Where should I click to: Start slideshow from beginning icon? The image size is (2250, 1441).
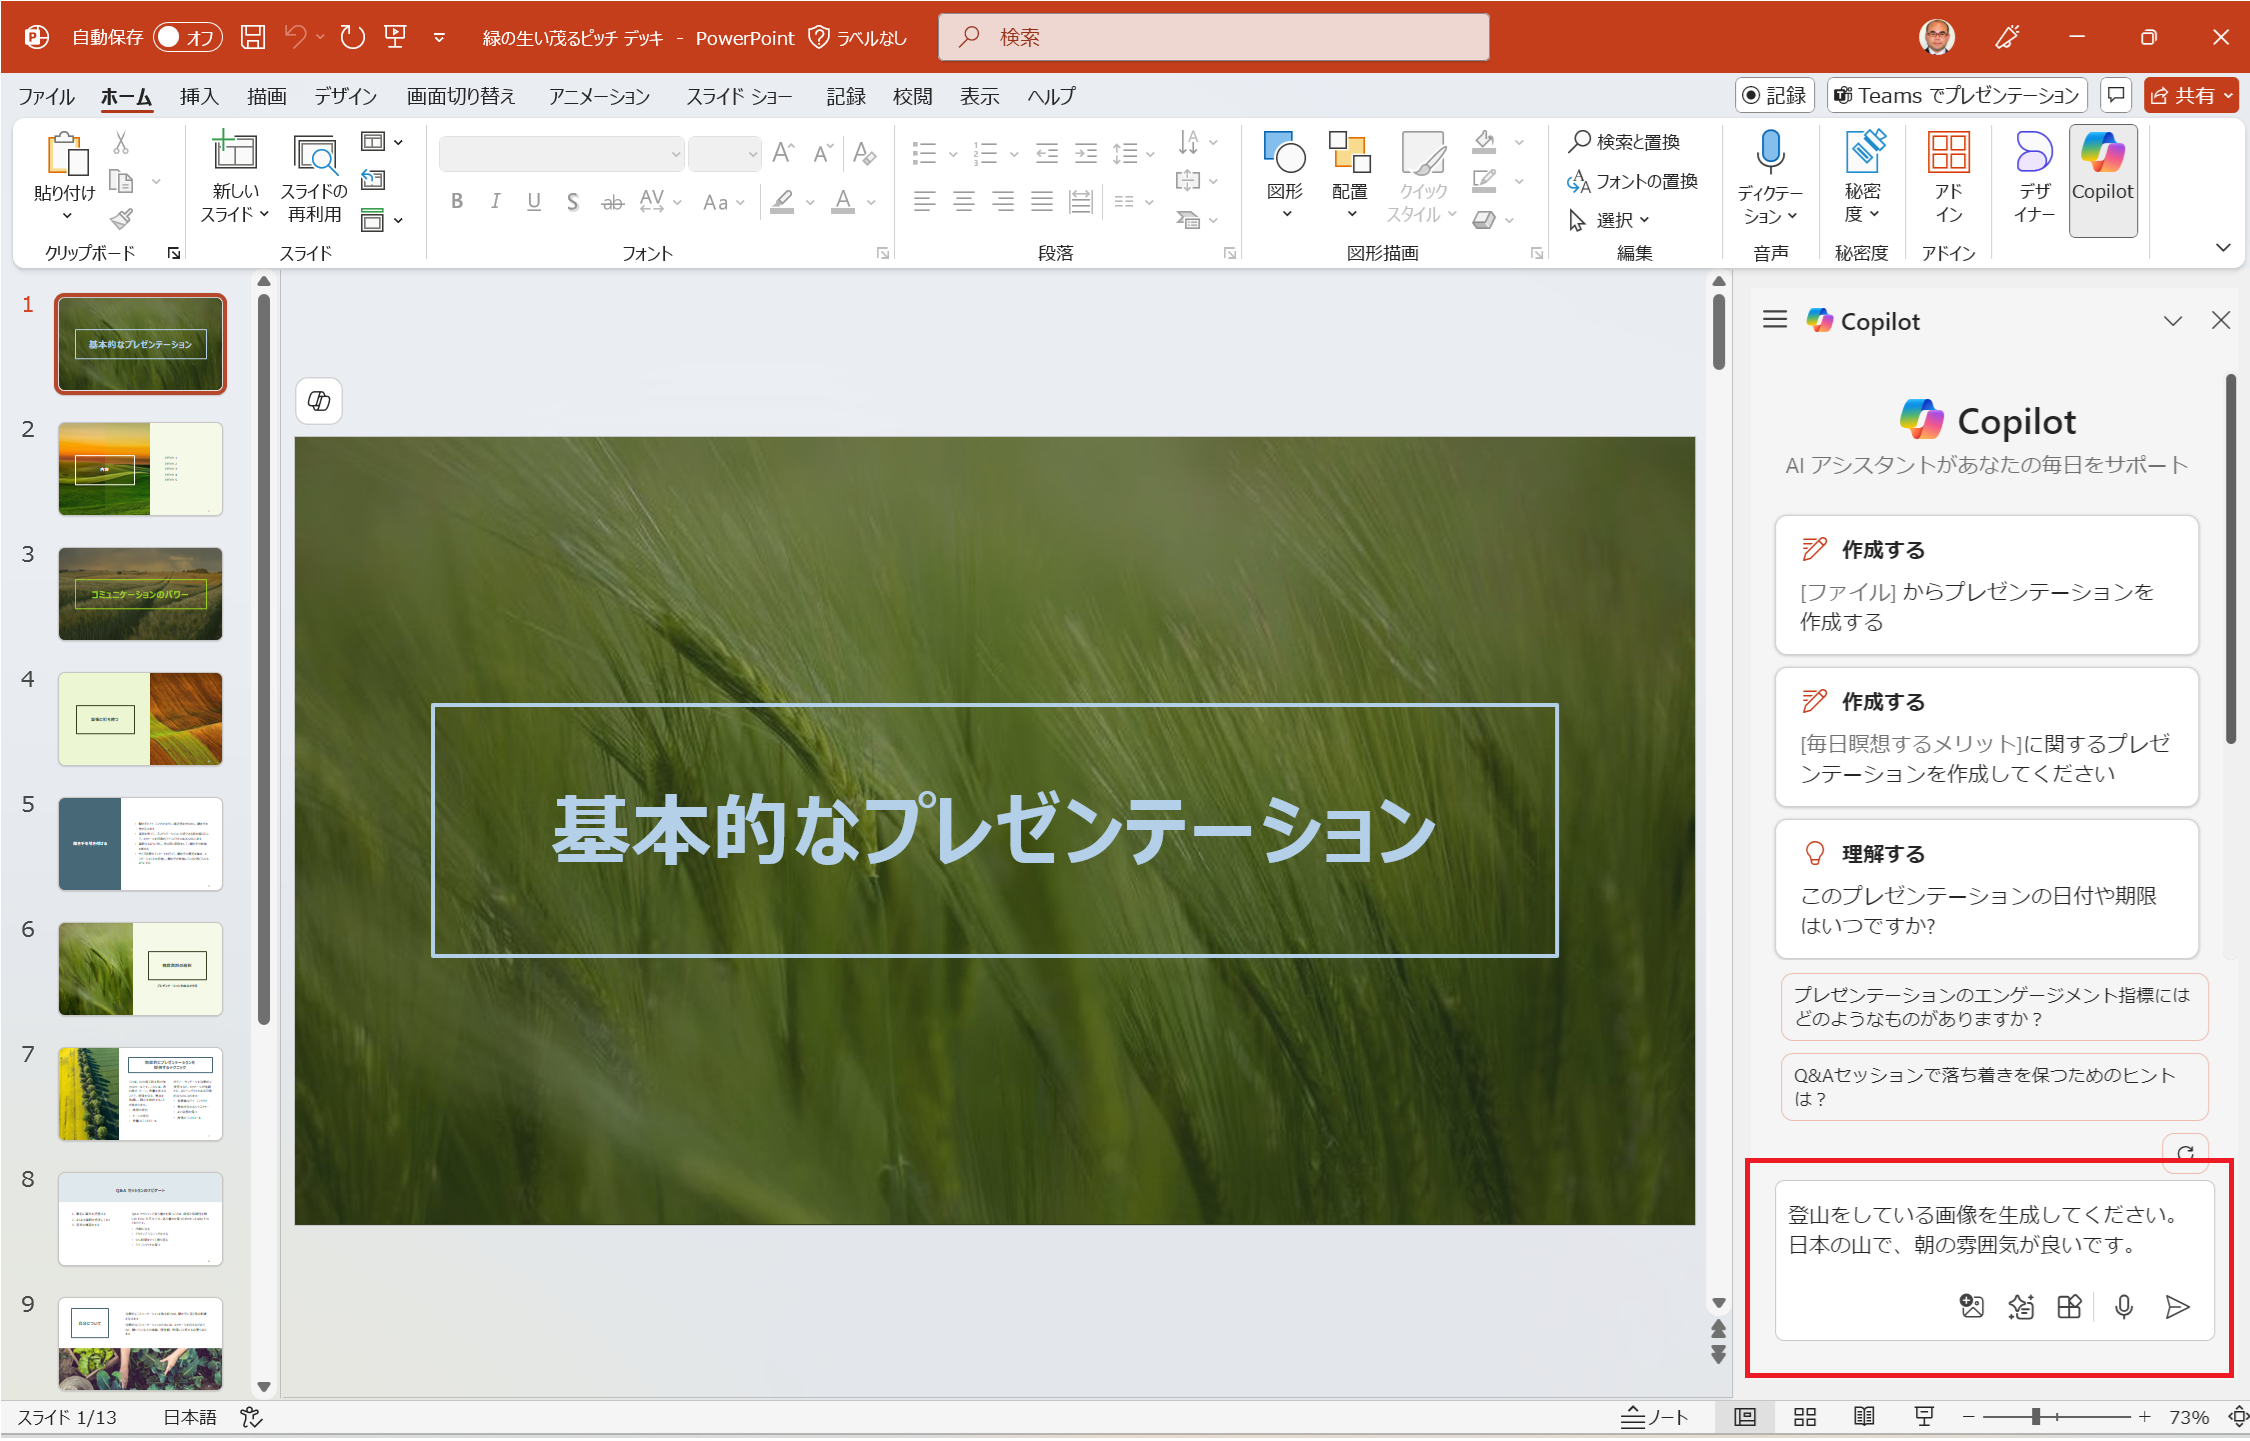pyautogui.click(x=396, y=37)
